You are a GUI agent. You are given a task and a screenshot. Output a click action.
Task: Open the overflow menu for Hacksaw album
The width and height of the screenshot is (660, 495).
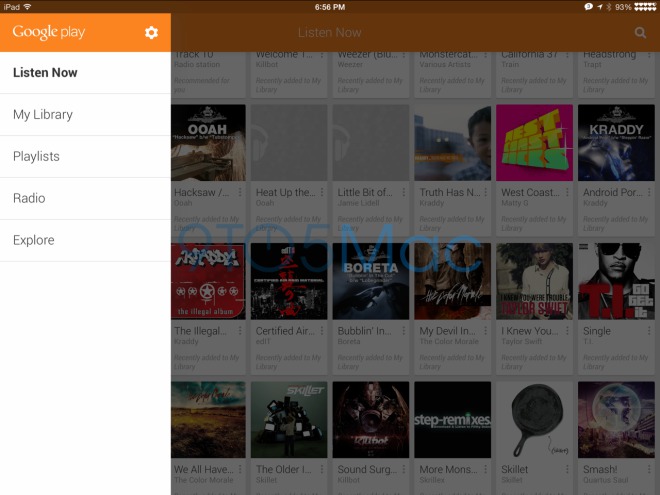coord(240,192)
